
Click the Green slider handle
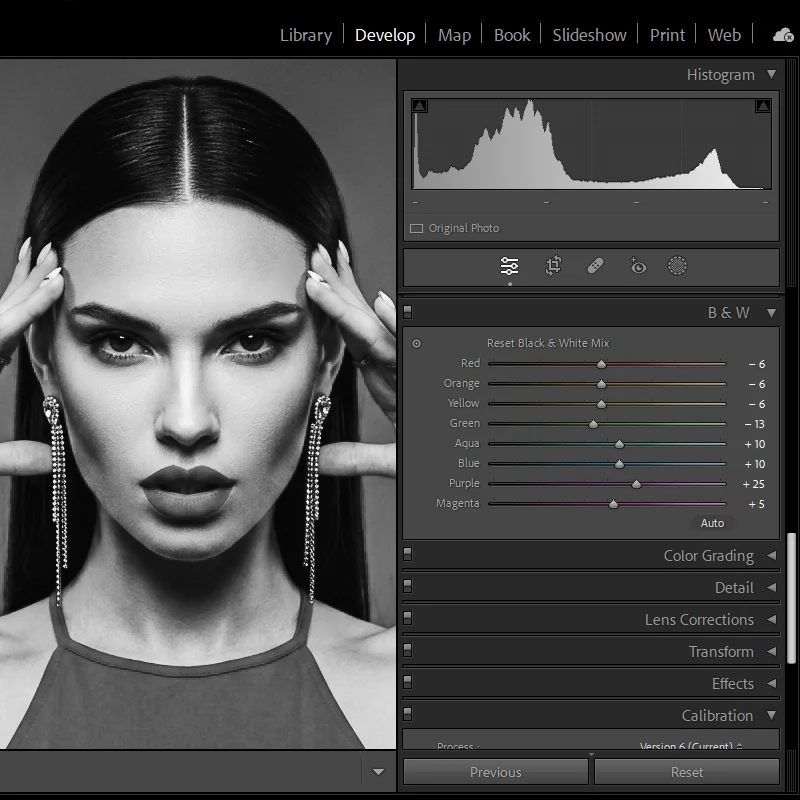[x=593, y=423]
